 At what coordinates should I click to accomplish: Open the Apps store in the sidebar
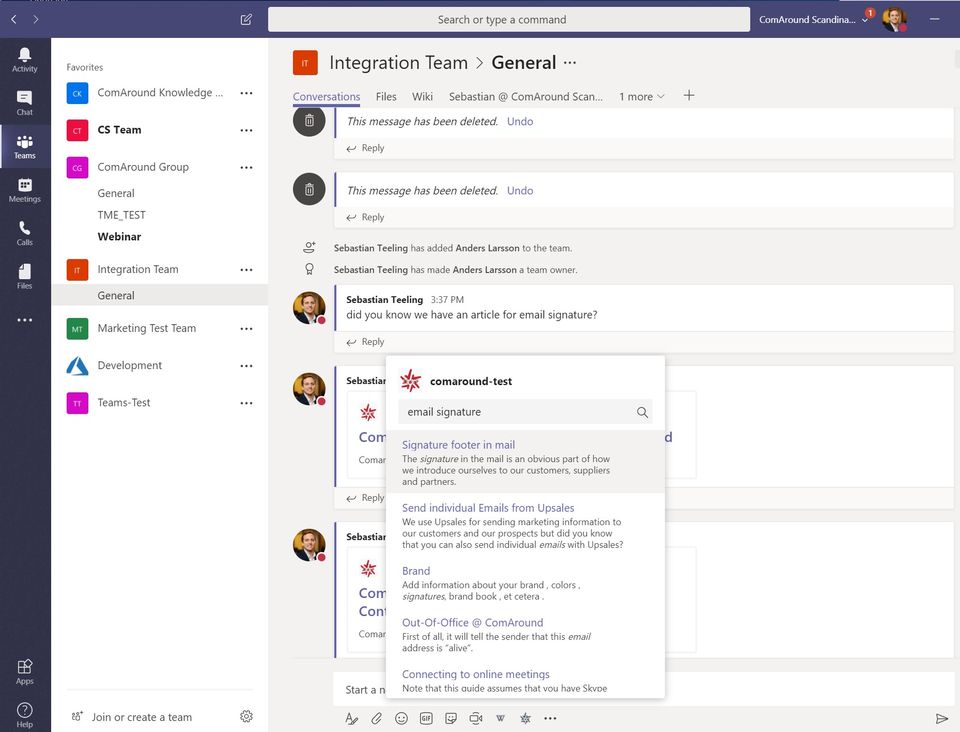pos(24,671)
